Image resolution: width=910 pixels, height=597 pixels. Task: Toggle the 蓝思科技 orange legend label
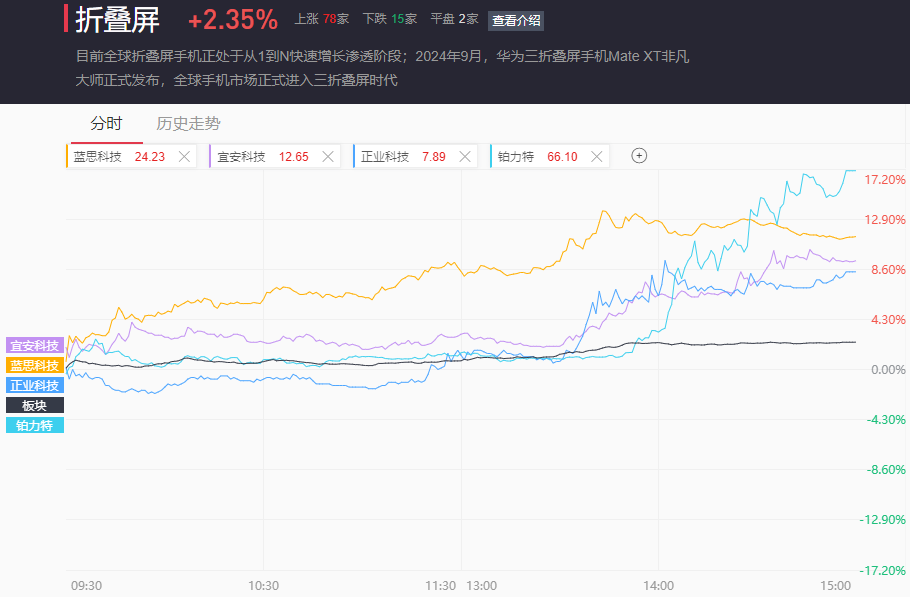[x=35, y=365]
